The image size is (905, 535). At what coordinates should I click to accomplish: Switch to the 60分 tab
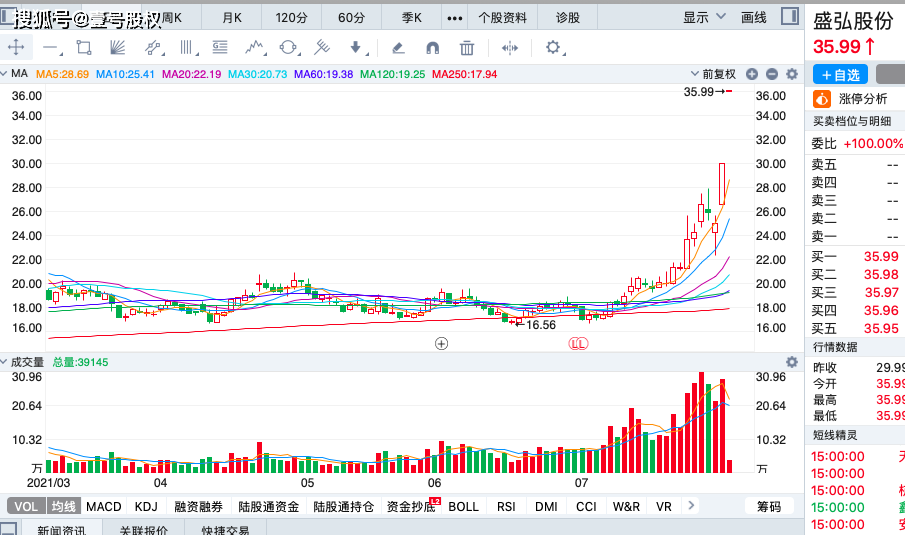pos(351,18)
